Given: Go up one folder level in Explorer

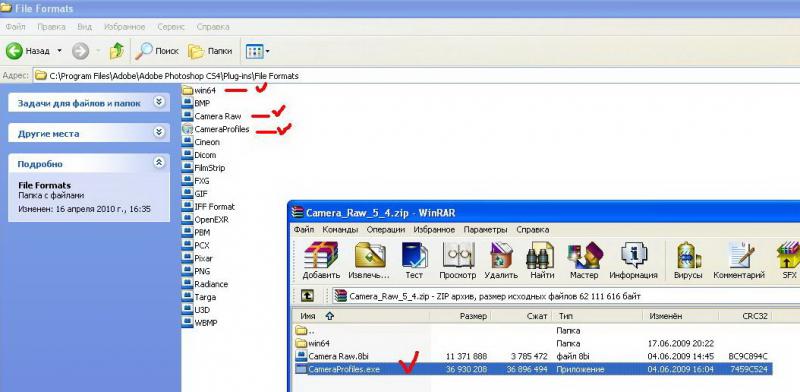Looking at the screenshot, I should tap(117, 51).
